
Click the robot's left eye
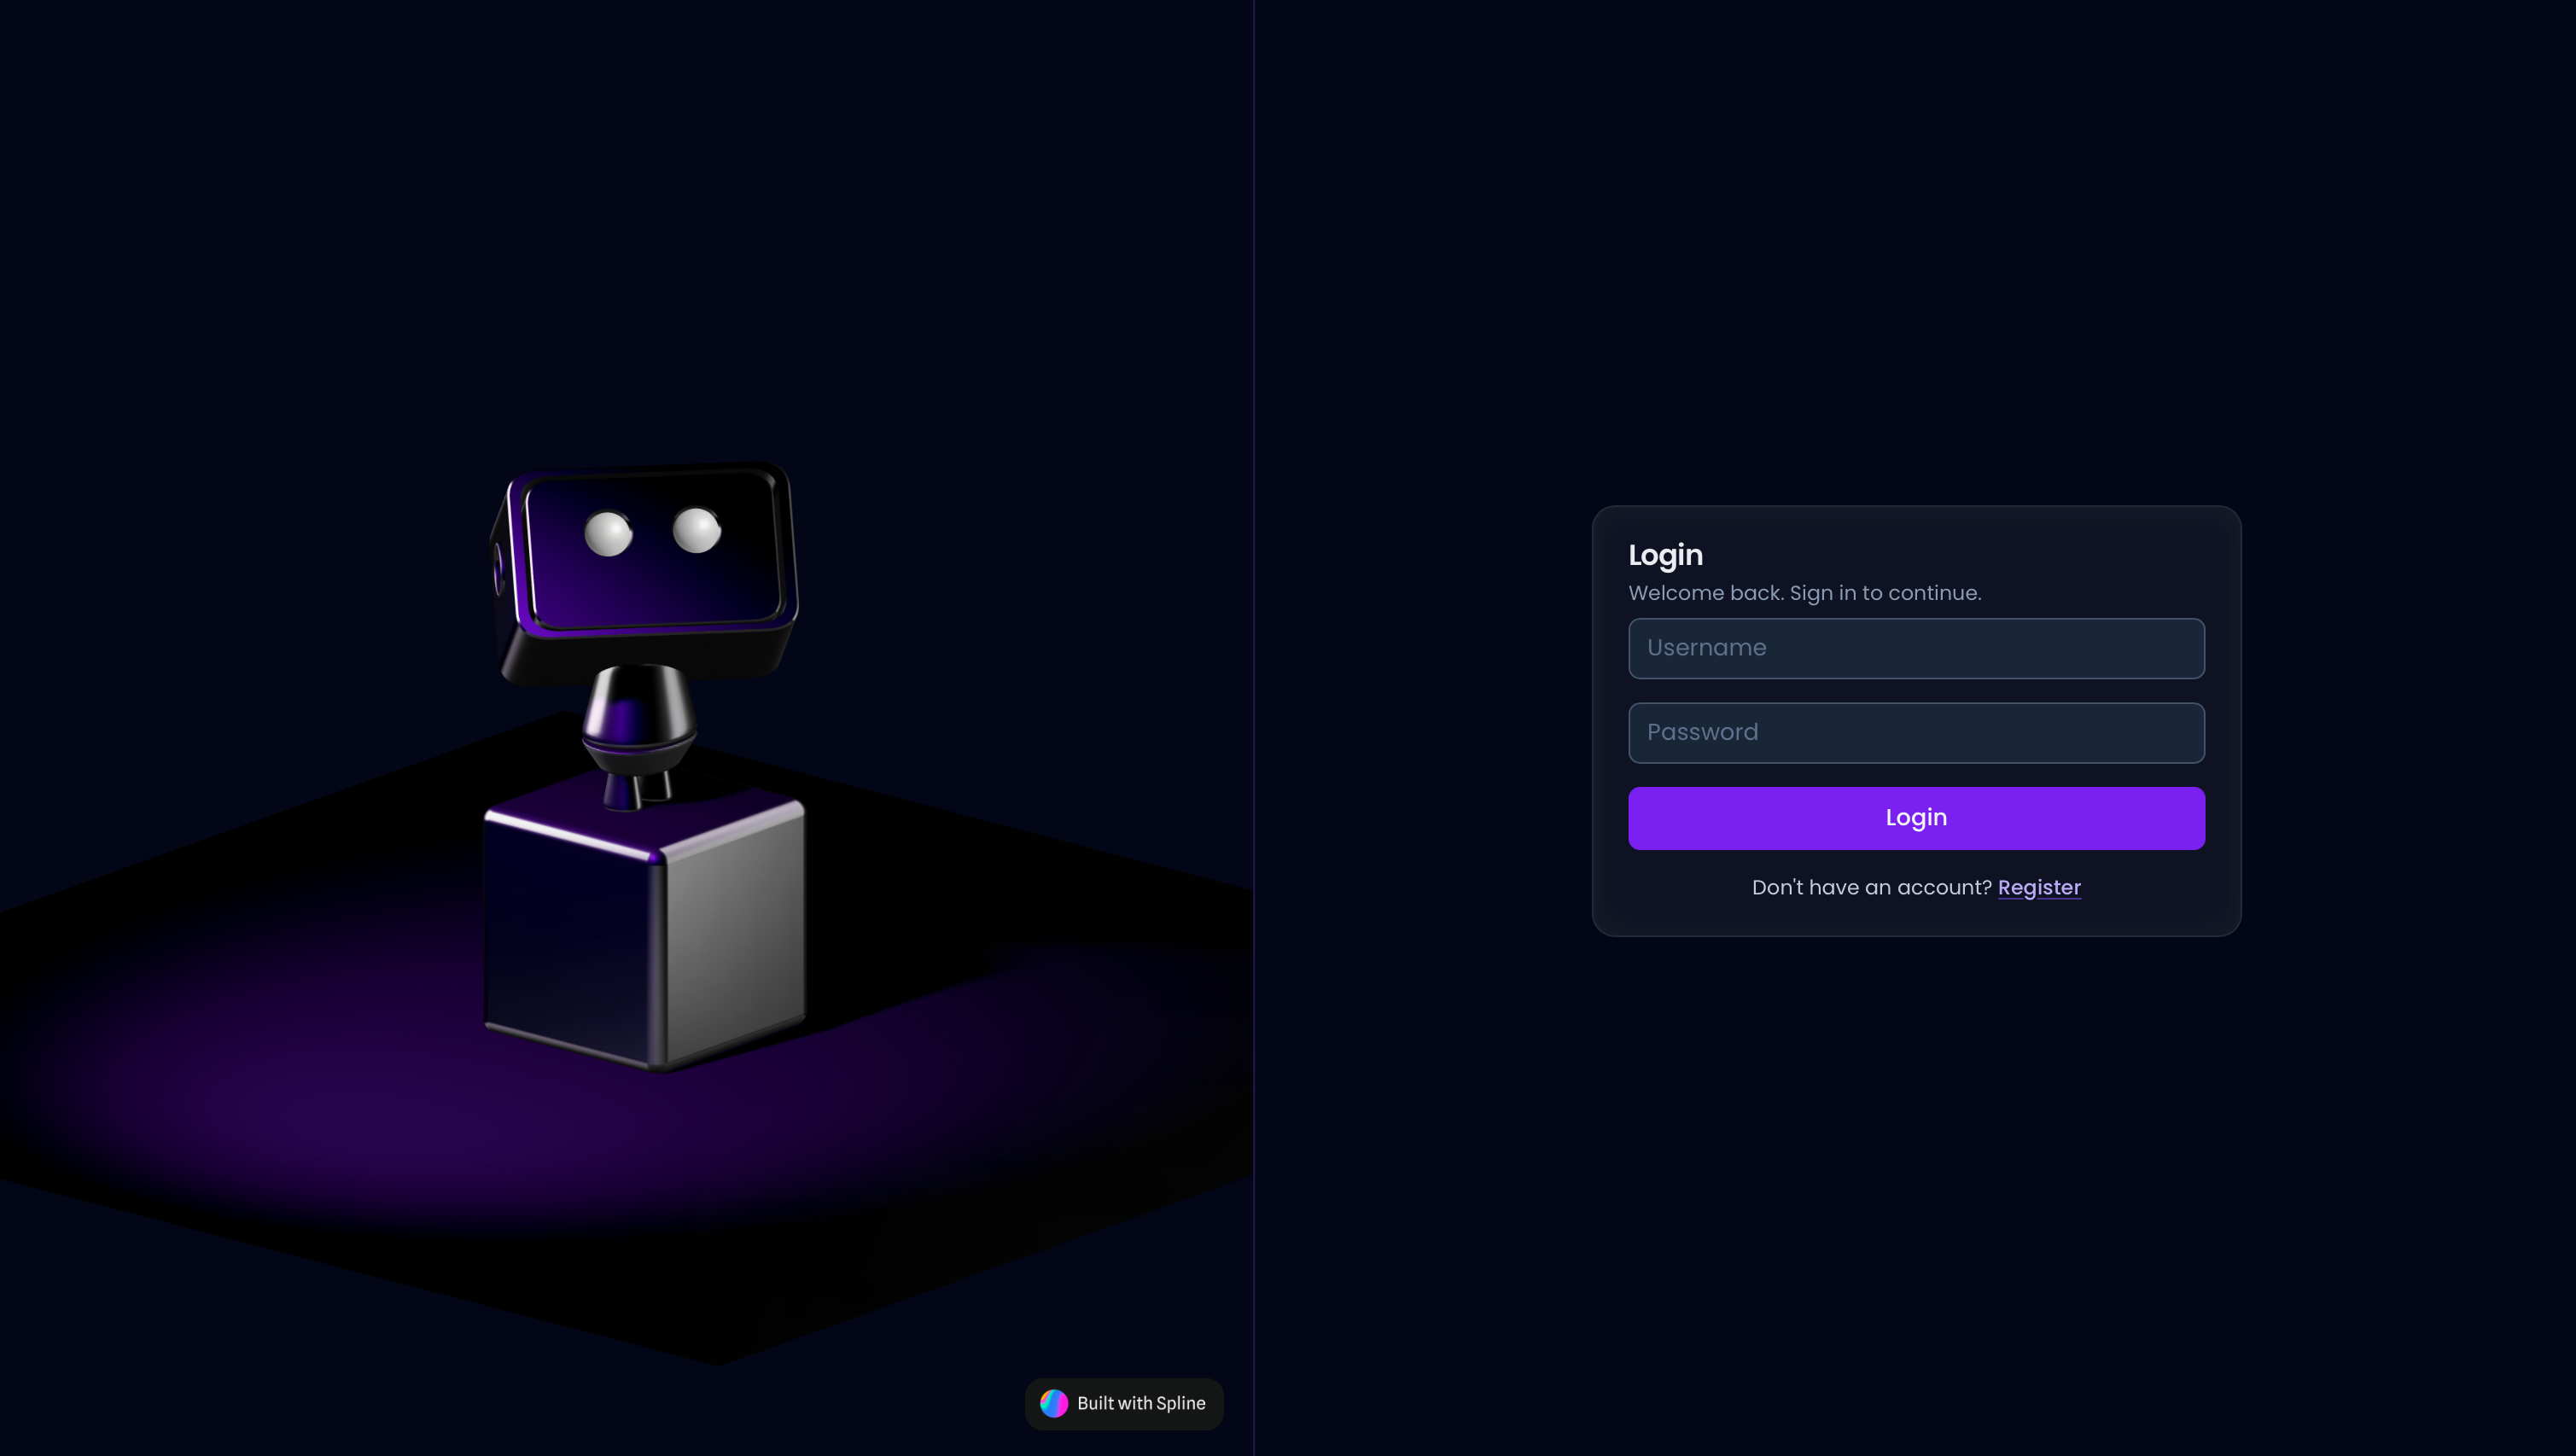pos(607,533)
